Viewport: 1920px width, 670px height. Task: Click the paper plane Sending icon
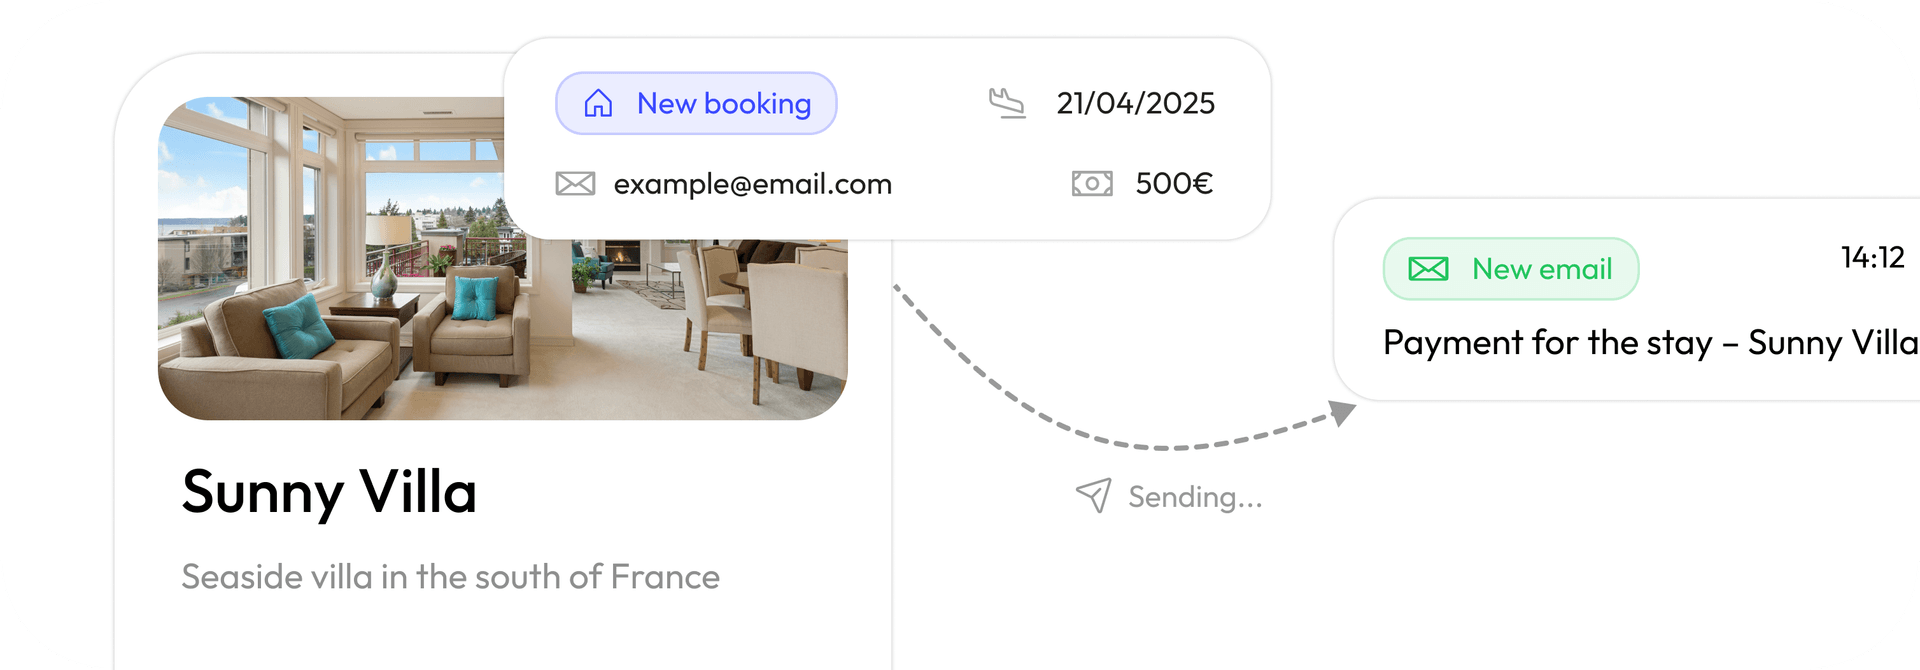click(x=1093, y=495)
